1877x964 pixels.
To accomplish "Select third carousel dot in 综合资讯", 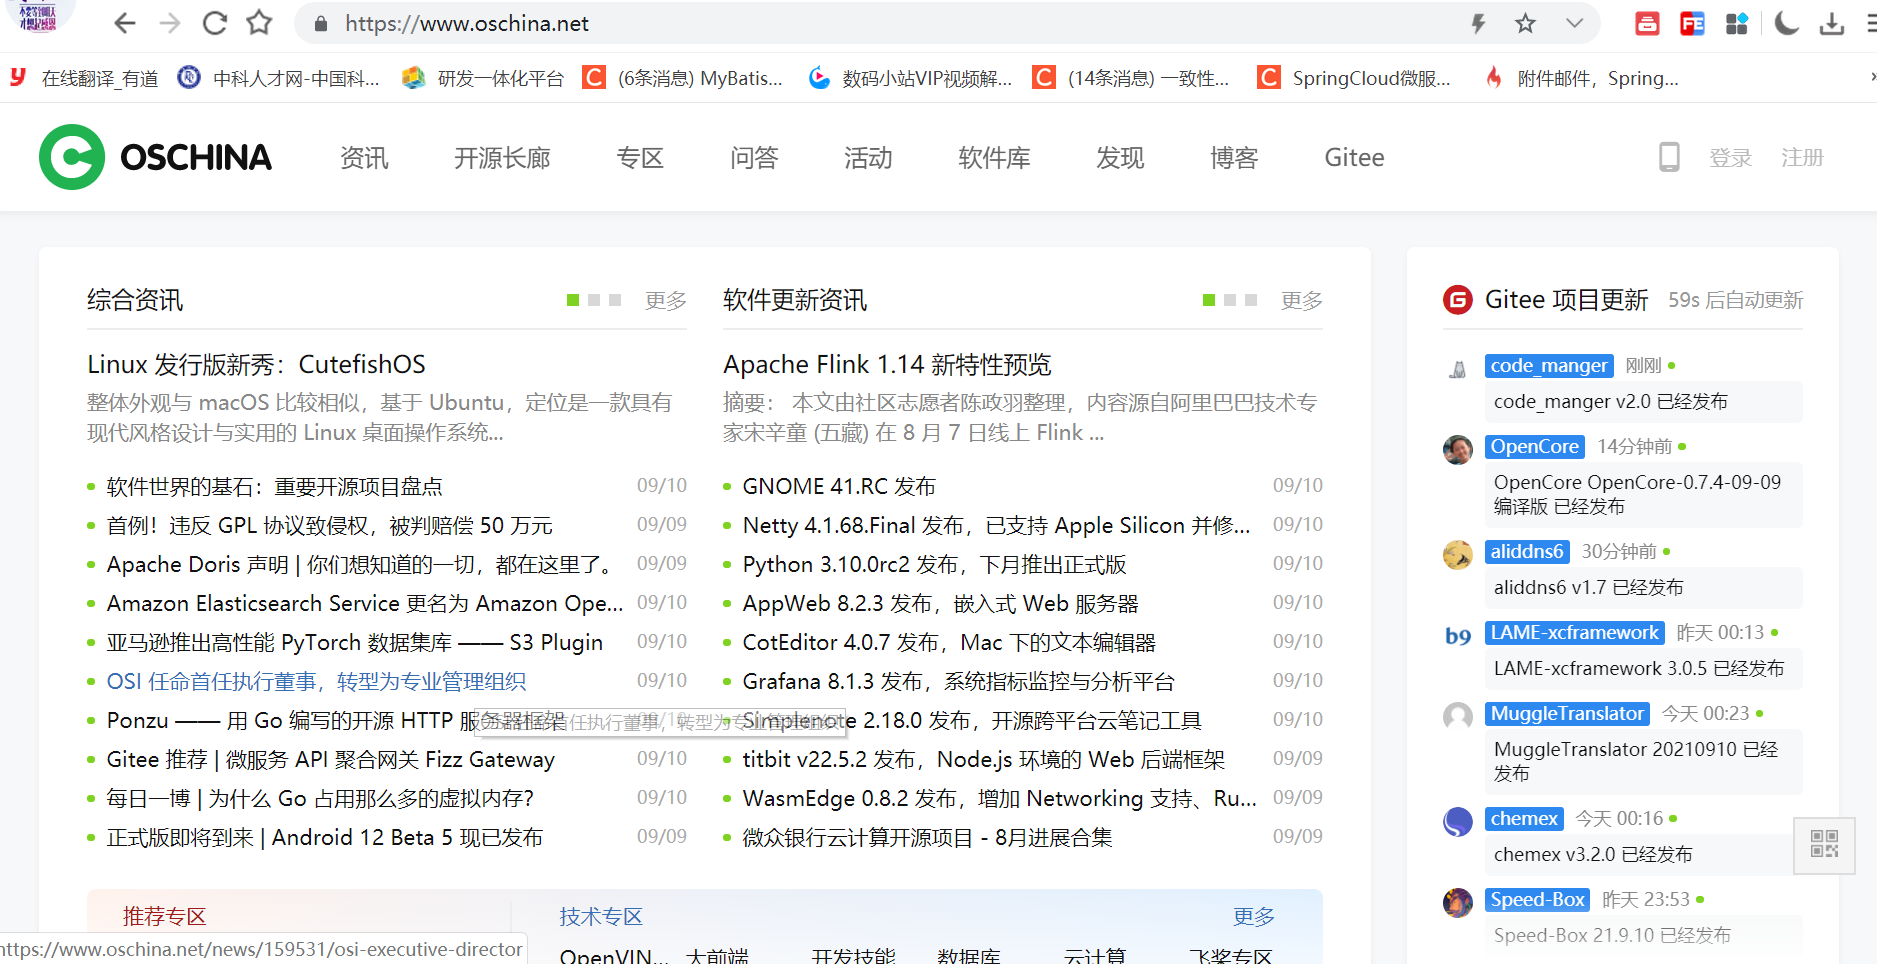I will (615, 300).
